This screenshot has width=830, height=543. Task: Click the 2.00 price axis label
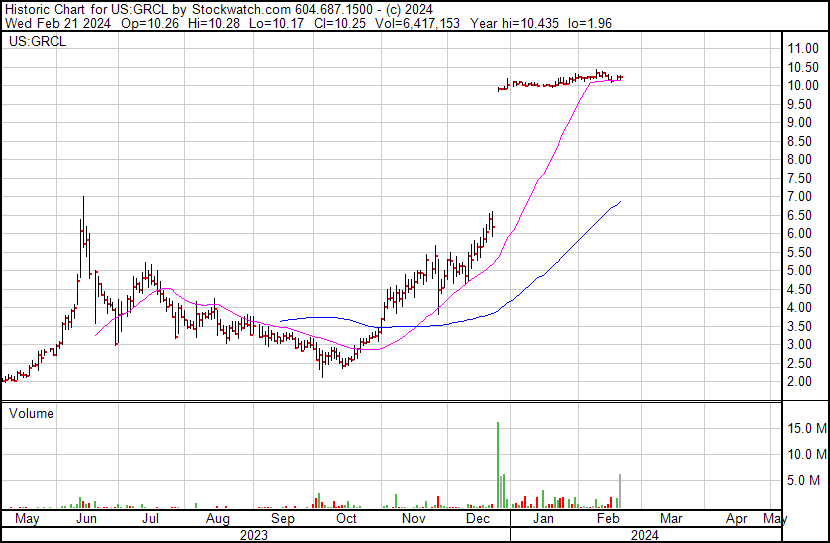[x=799, y=382]
